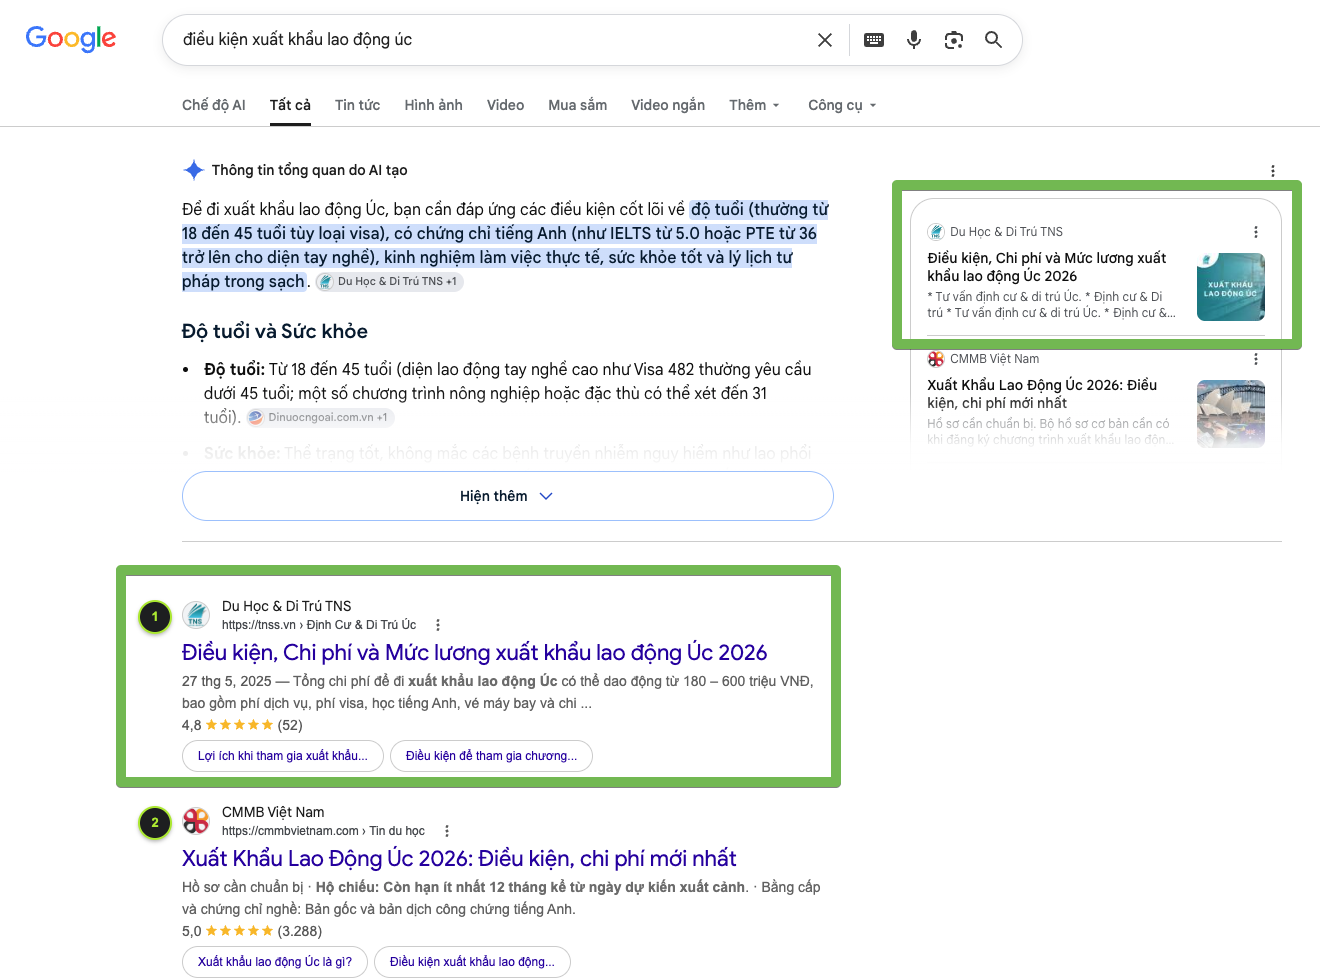Expand AI overview with Hiện thêm button
Screen dimensions: 1320x979
507,496
